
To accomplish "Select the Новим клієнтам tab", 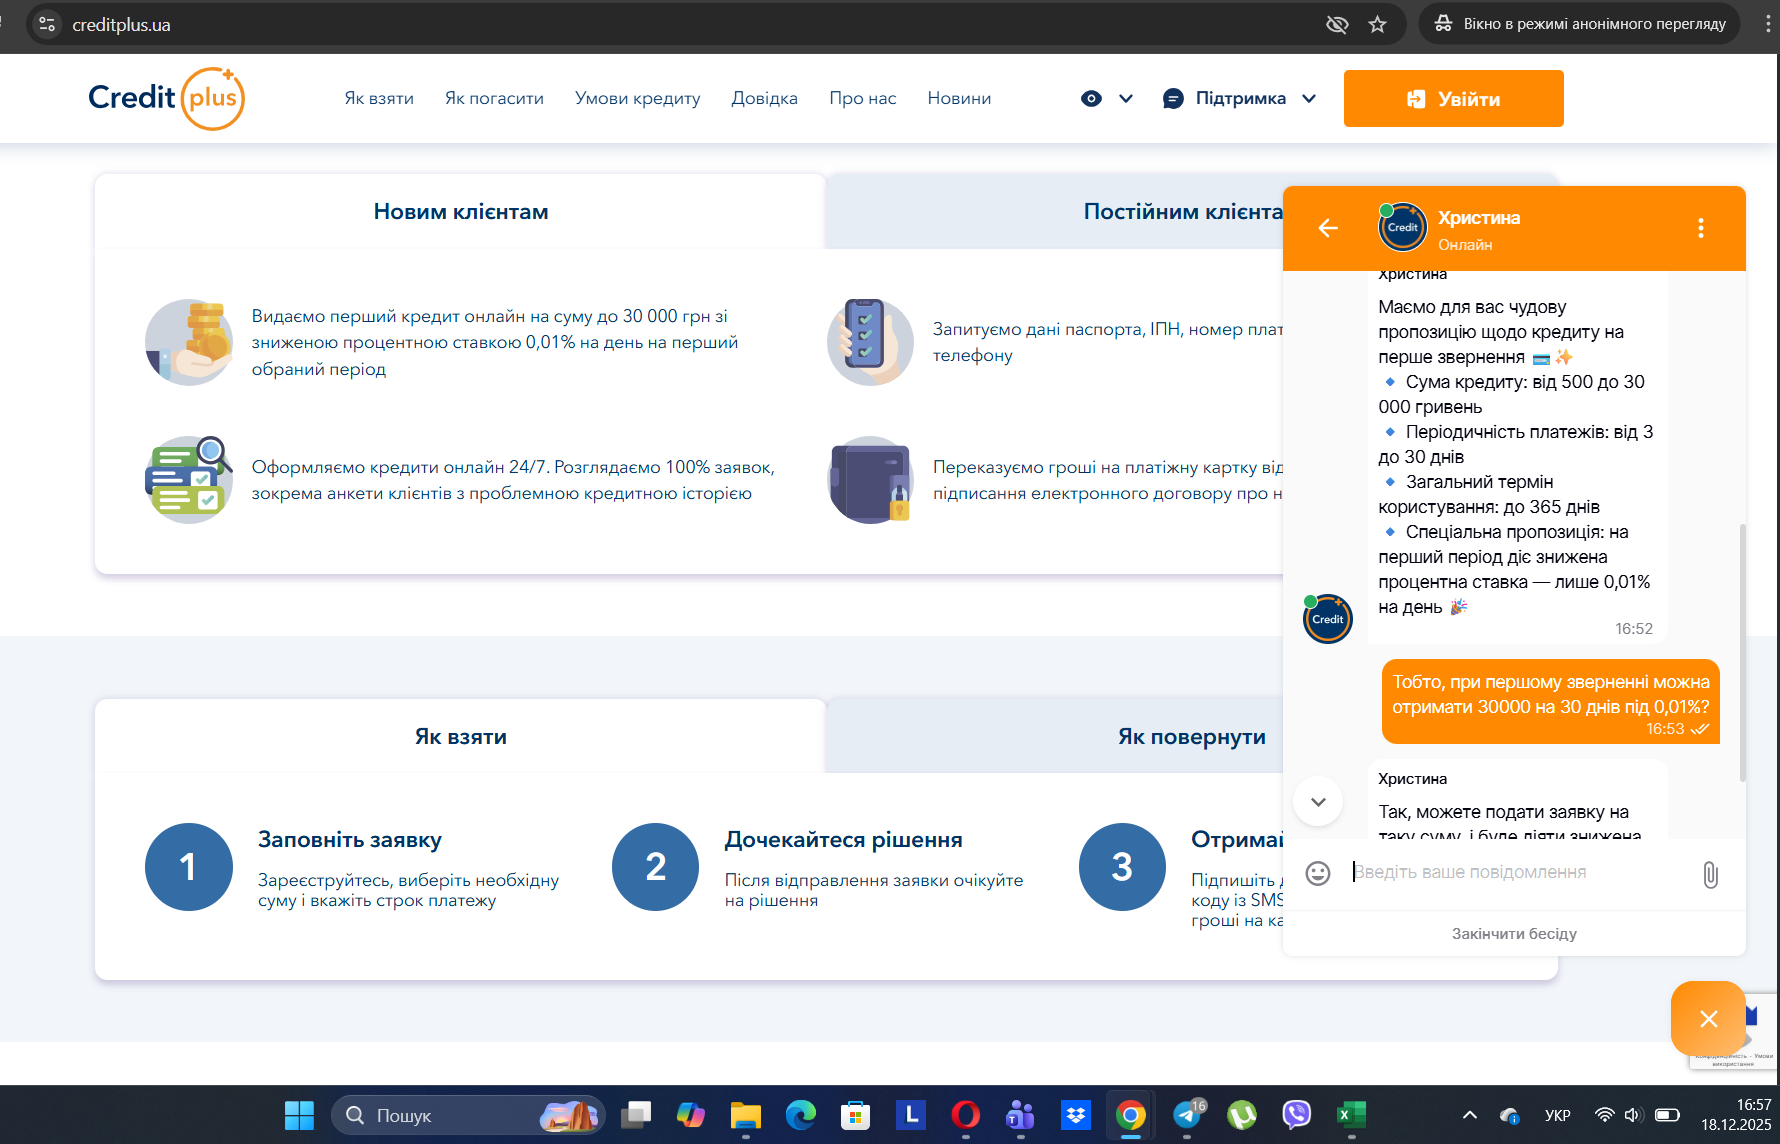I will coord(461,211).
